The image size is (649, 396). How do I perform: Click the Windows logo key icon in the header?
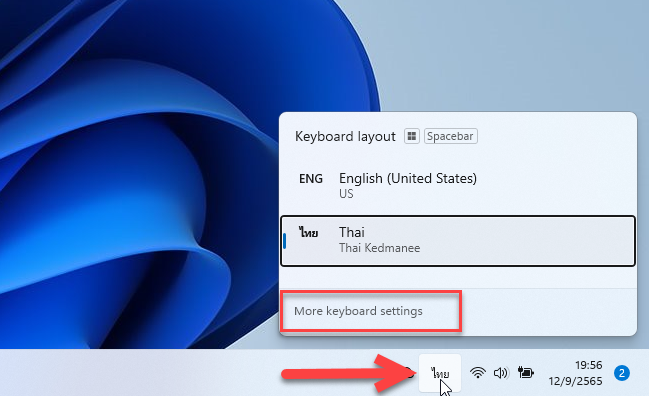(411, 136)
